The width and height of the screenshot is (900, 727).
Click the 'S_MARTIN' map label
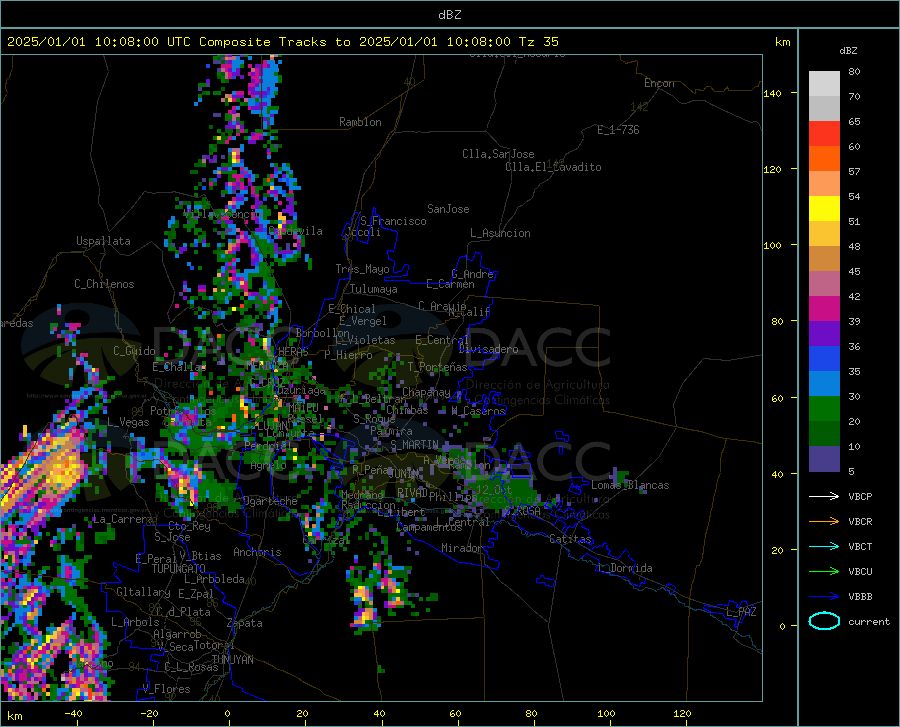[414, 445]
